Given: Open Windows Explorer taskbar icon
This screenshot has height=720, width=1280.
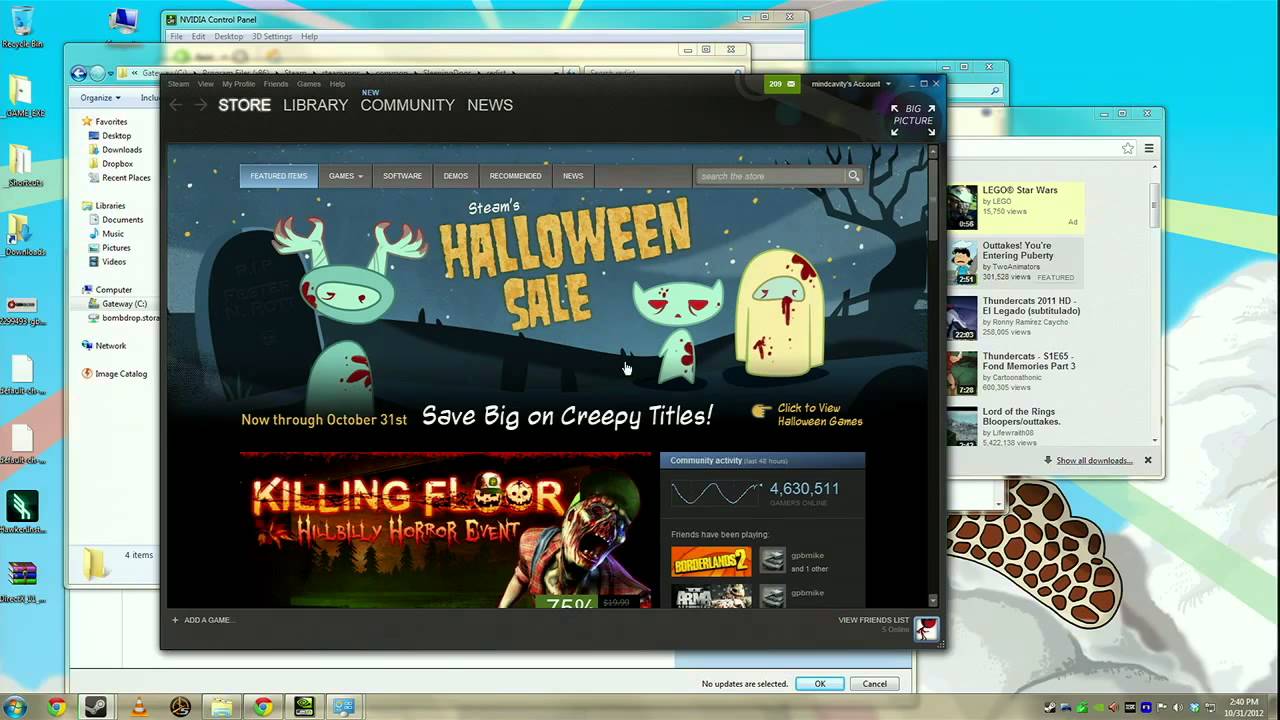Looking at the screenshot, I should [x=221, y=707].
